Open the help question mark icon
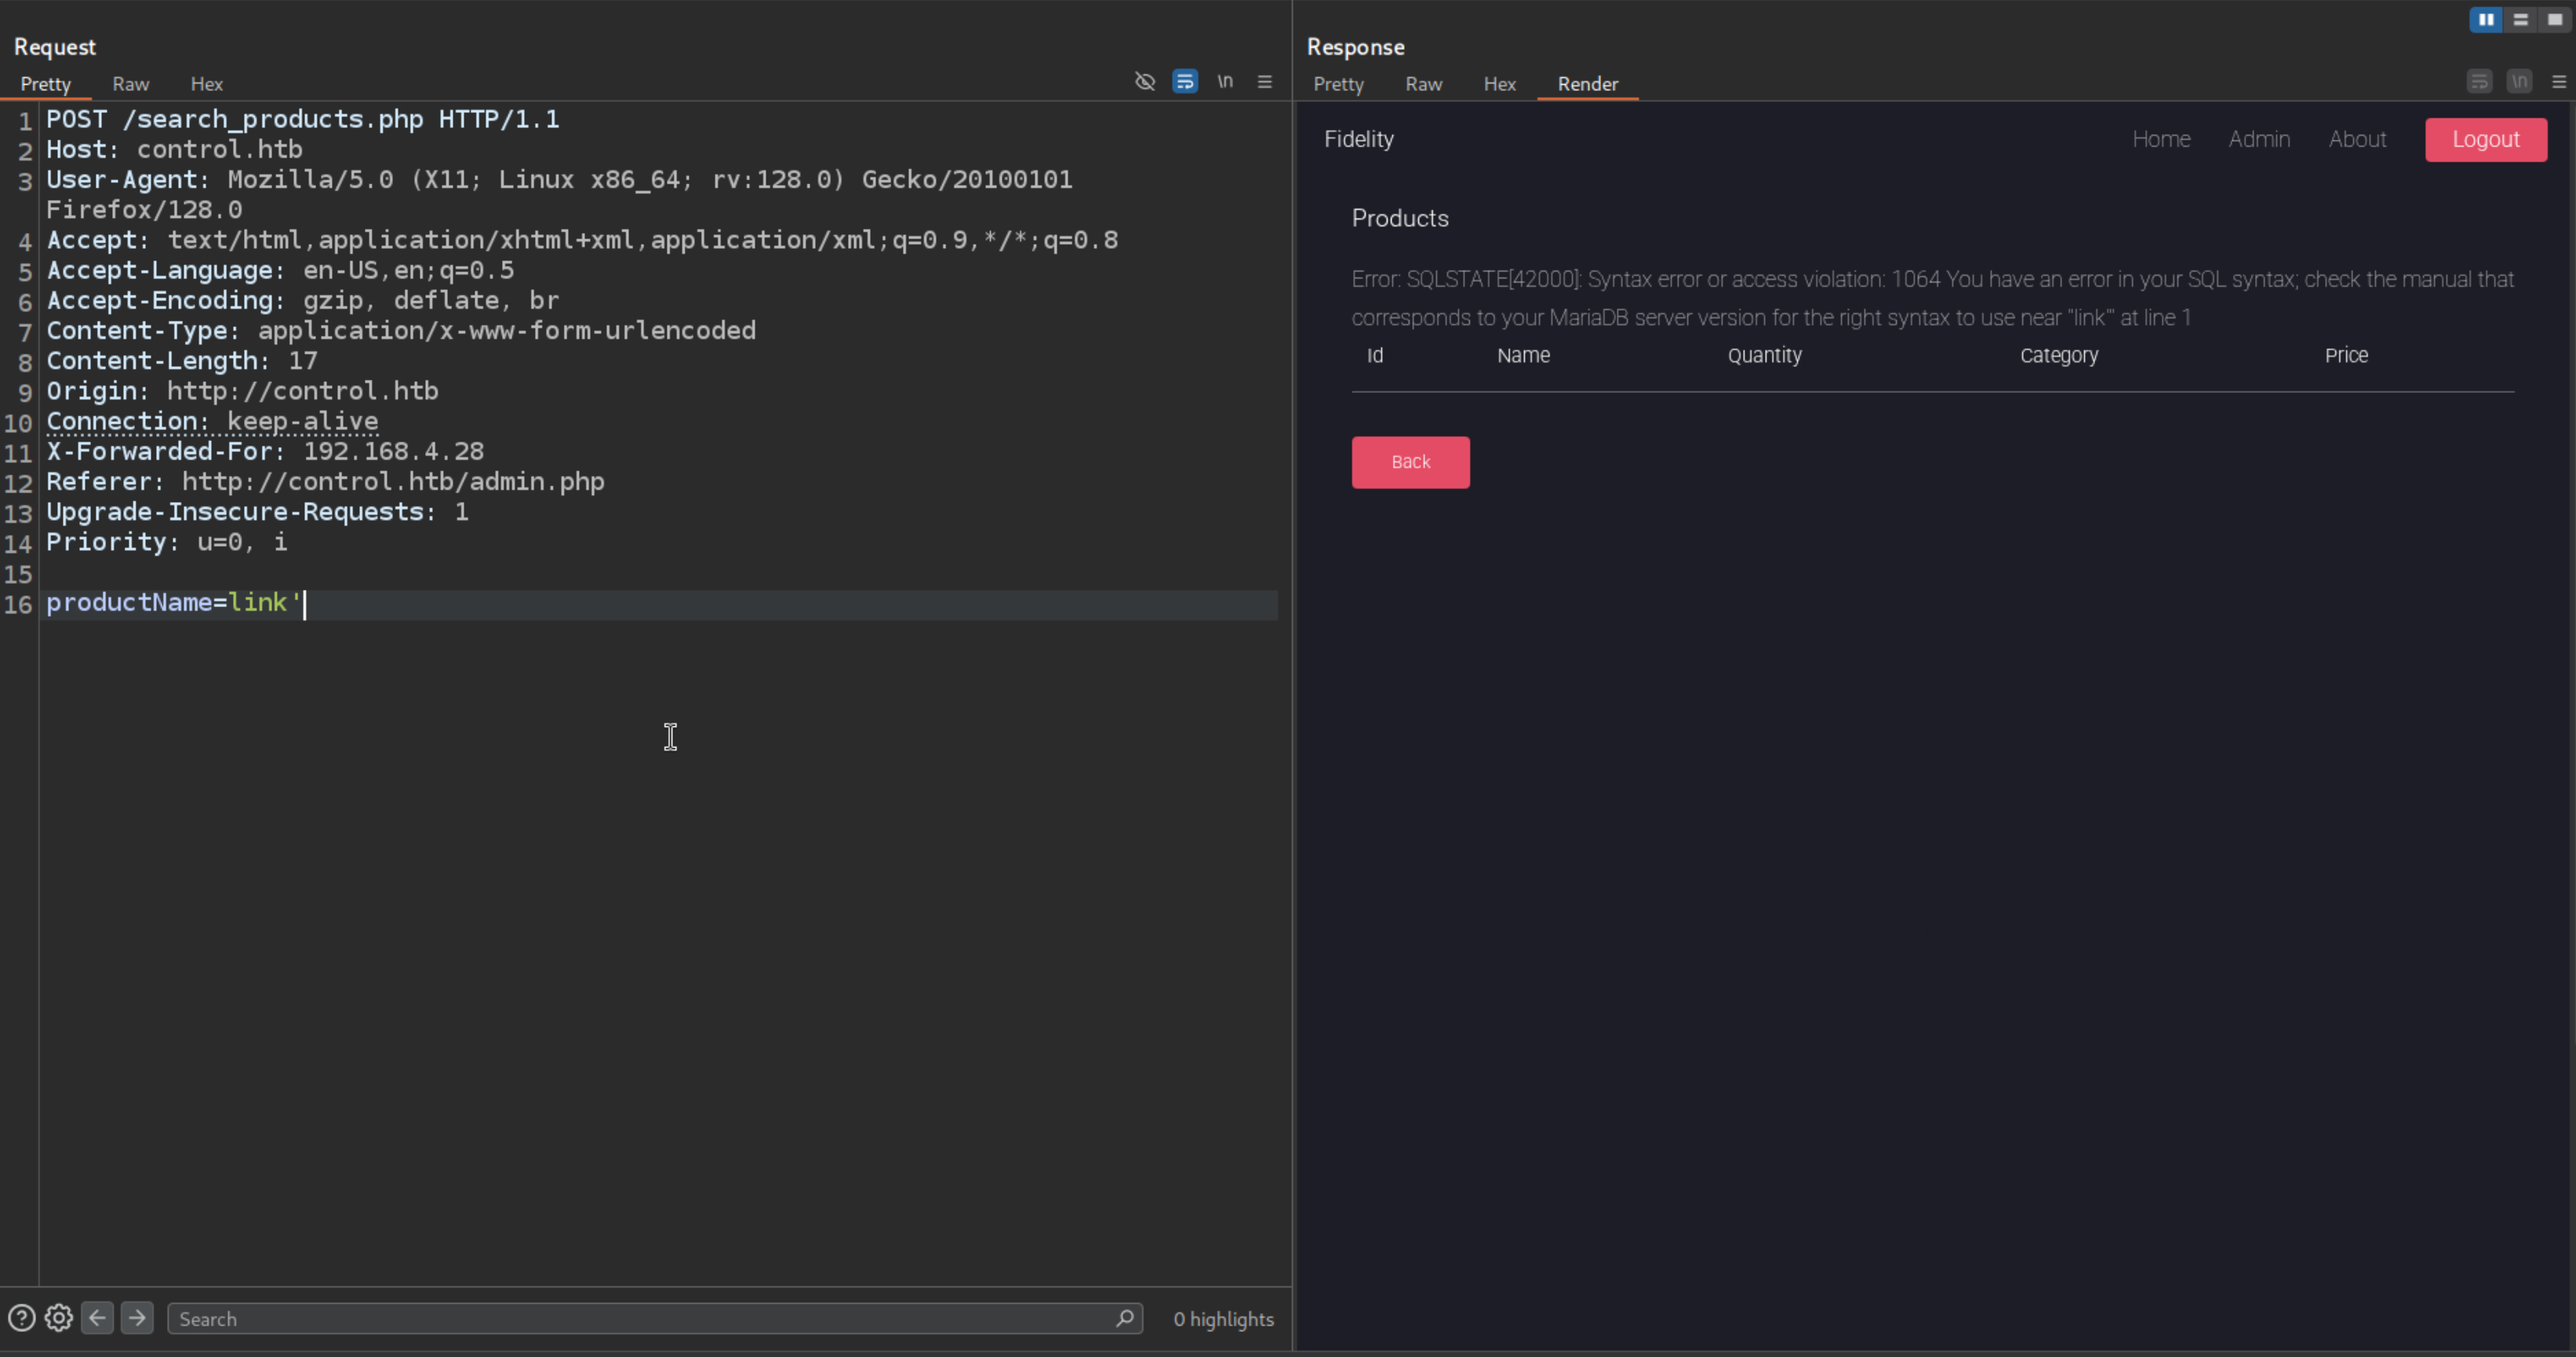This screenshot has height=1357, width=2576. tap(21, 1318)
